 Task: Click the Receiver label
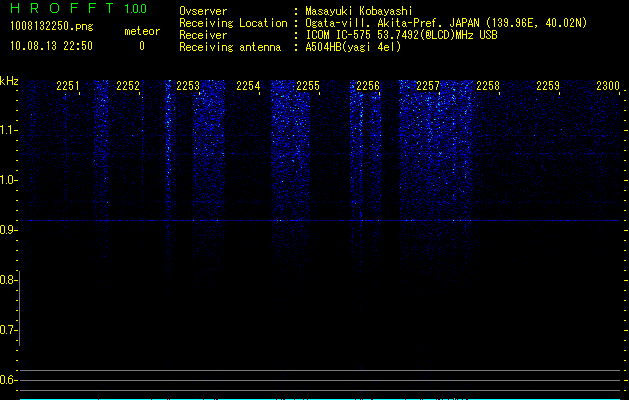203,35
